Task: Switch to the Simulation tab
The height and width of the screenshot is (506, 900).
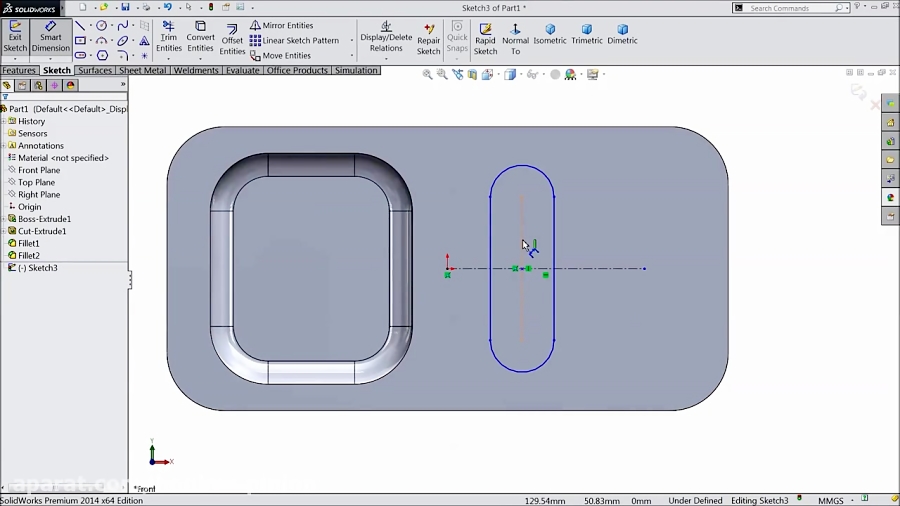Action: point(356,71)
